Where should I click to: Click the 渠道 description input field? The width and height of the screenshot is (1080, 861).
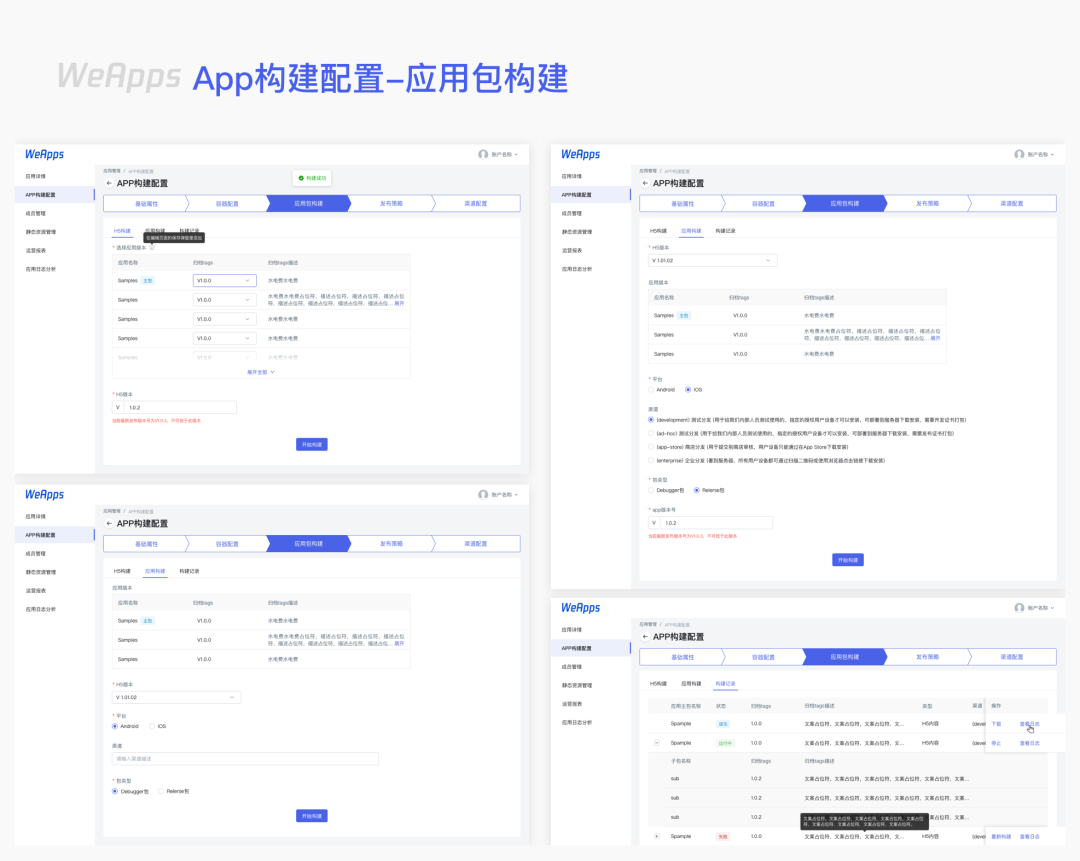coord(245,758)
